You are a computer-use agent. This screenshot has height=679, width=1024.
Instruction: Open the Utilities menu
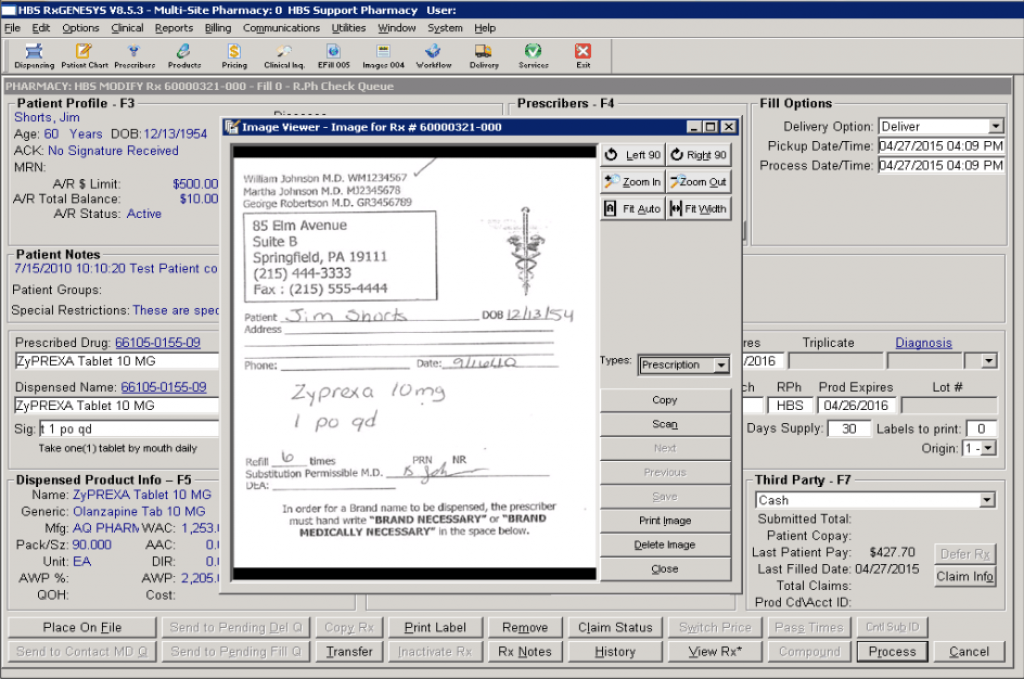[x=348, y=28]
